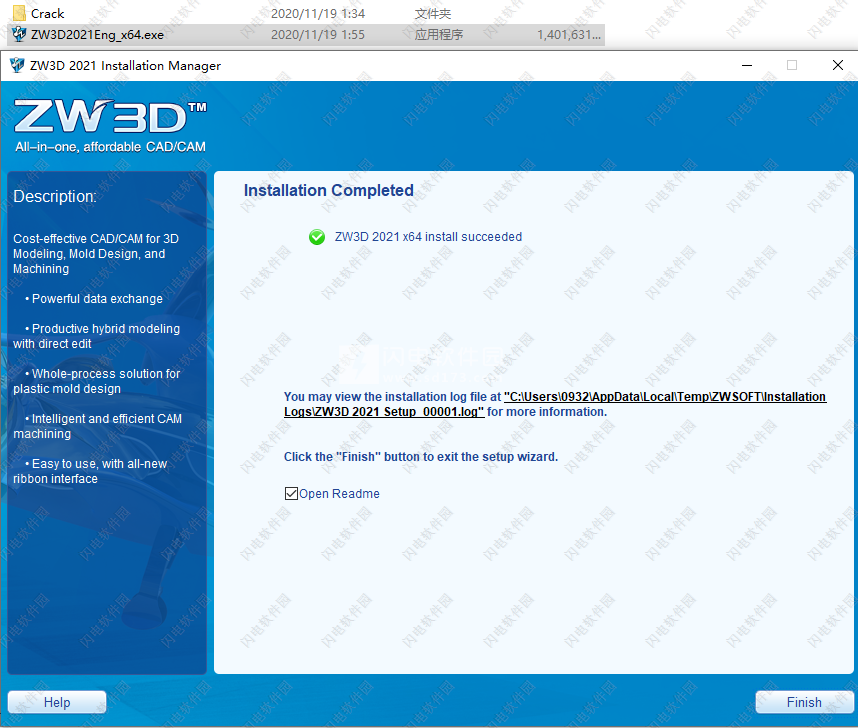This screenshot has height=728, width=858.
Task: Minimize the ZW3D Installation Manager window
Action: pyautogui.click(x=747, y=66)
